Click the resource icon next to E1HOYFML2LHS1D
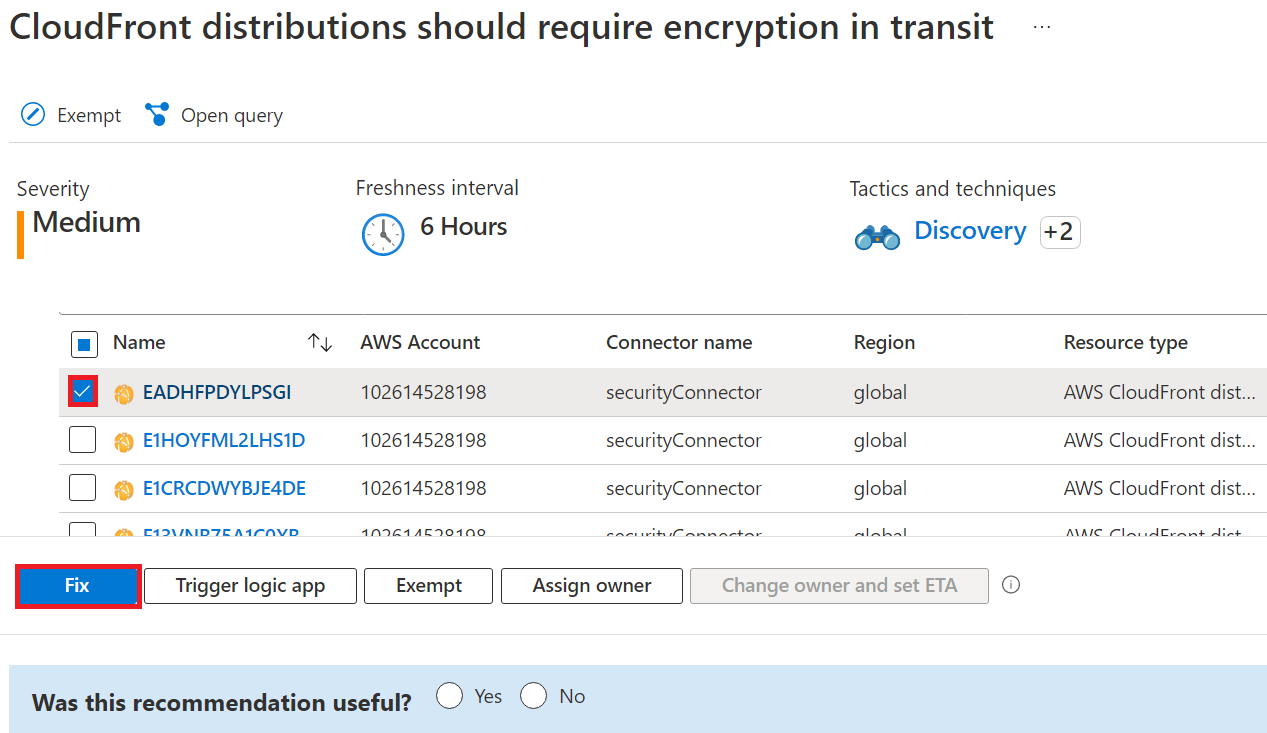 coord(124,442)
